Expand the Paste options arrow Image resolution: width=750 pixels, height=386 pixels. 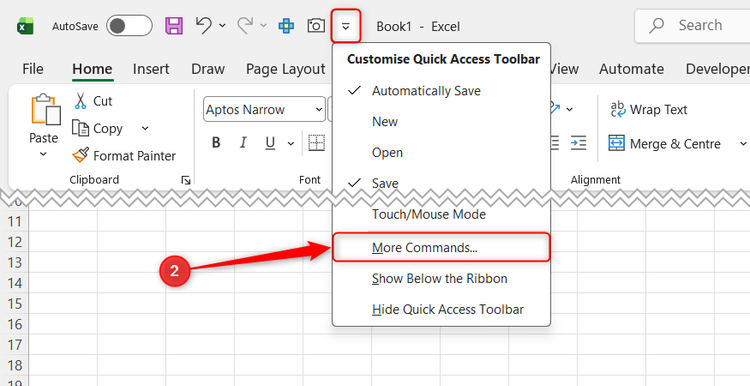coord(43,154)
